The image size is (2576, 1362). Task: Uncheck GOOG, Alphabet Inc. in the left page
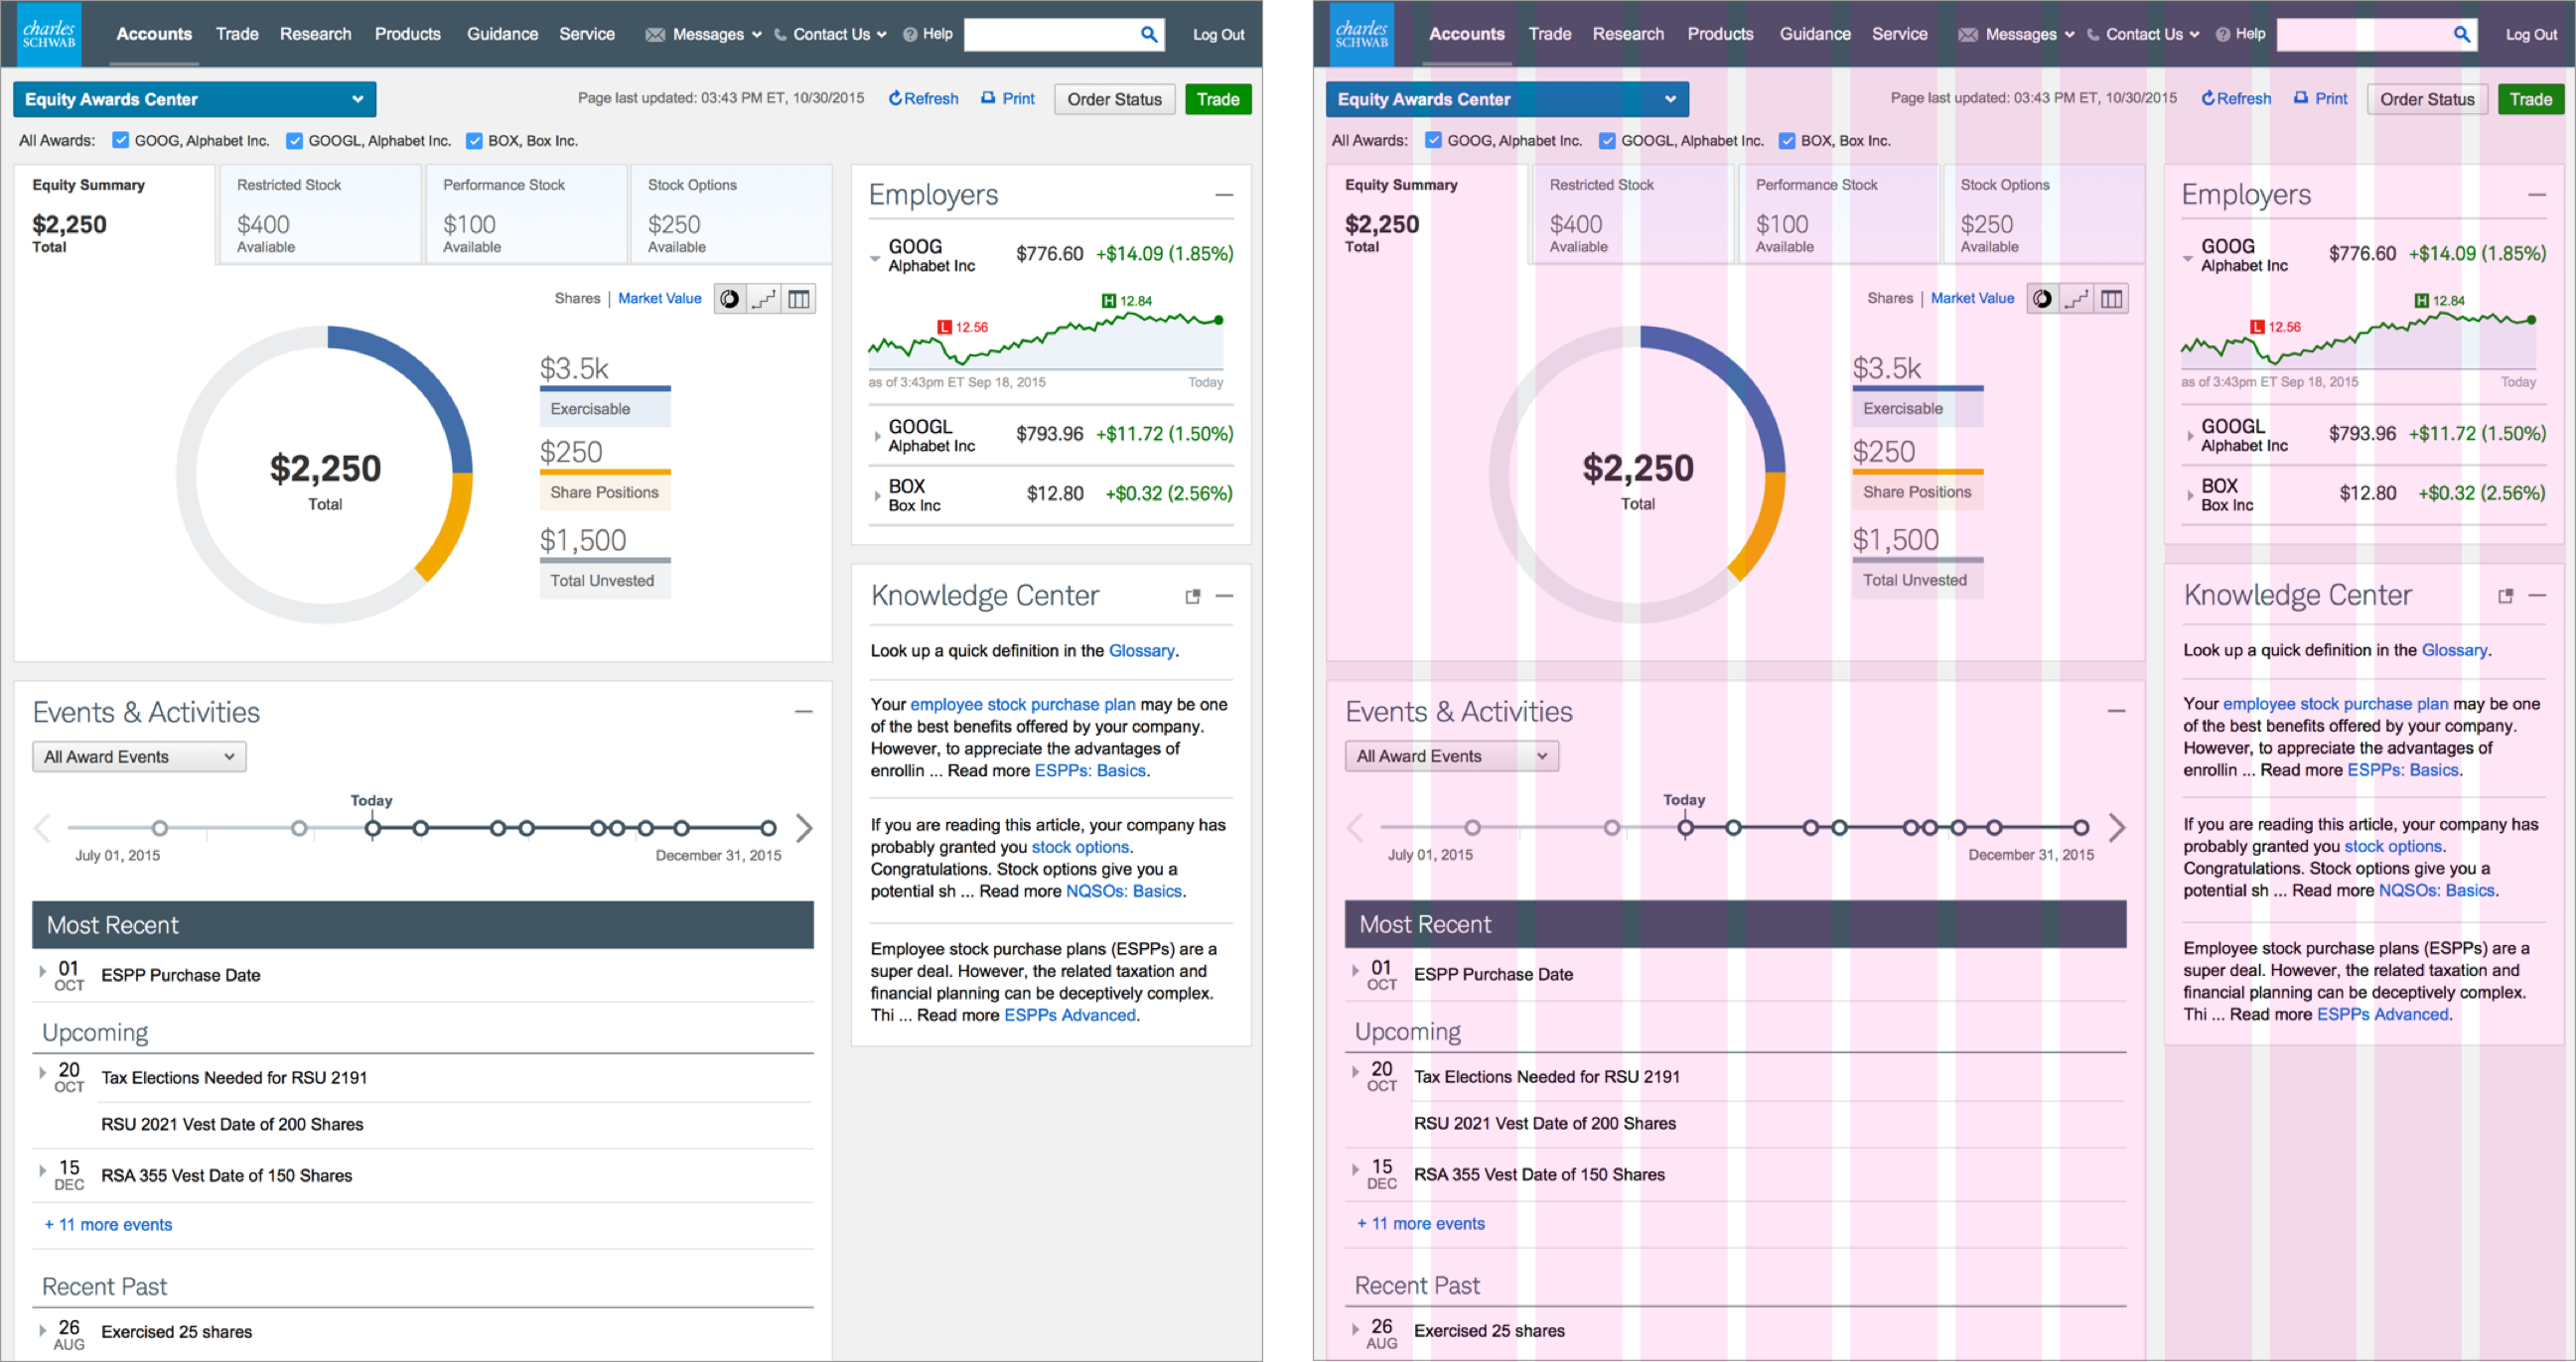(121, 140)
